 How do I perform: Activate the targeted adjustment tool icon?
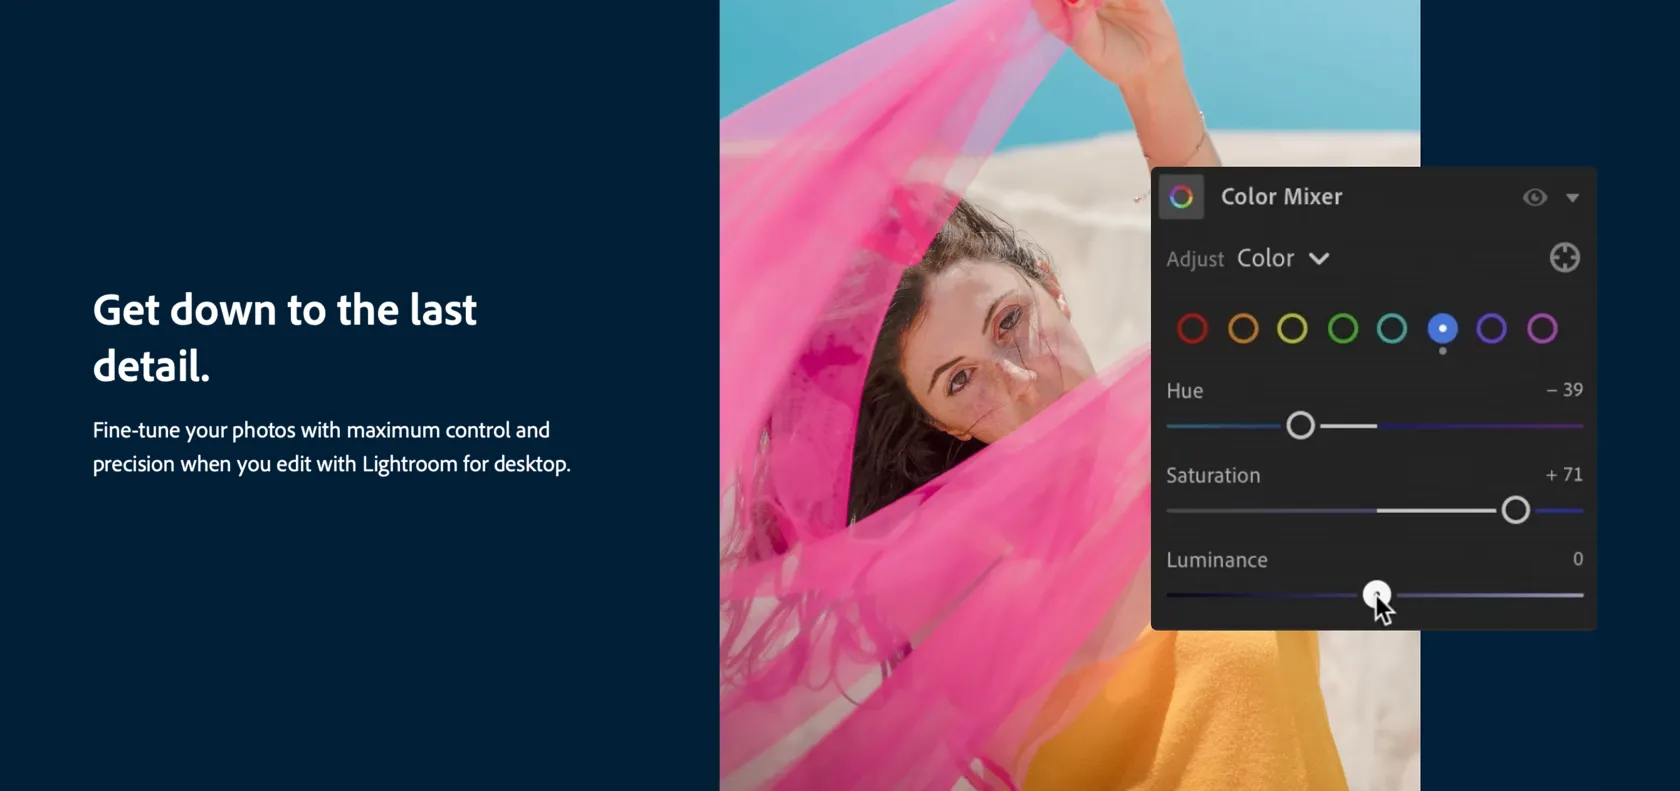[x=1564, y=258]
